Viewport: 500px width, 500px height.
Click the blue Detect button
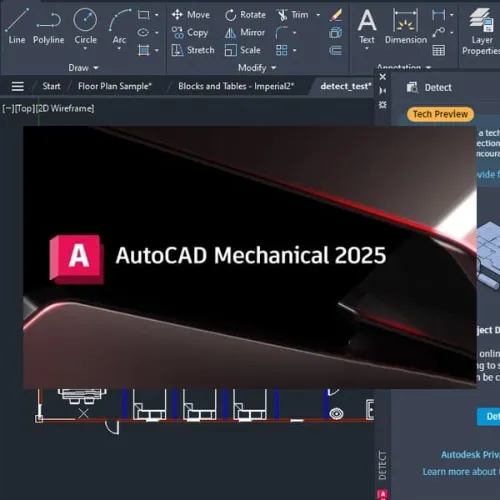coord(489,416)
